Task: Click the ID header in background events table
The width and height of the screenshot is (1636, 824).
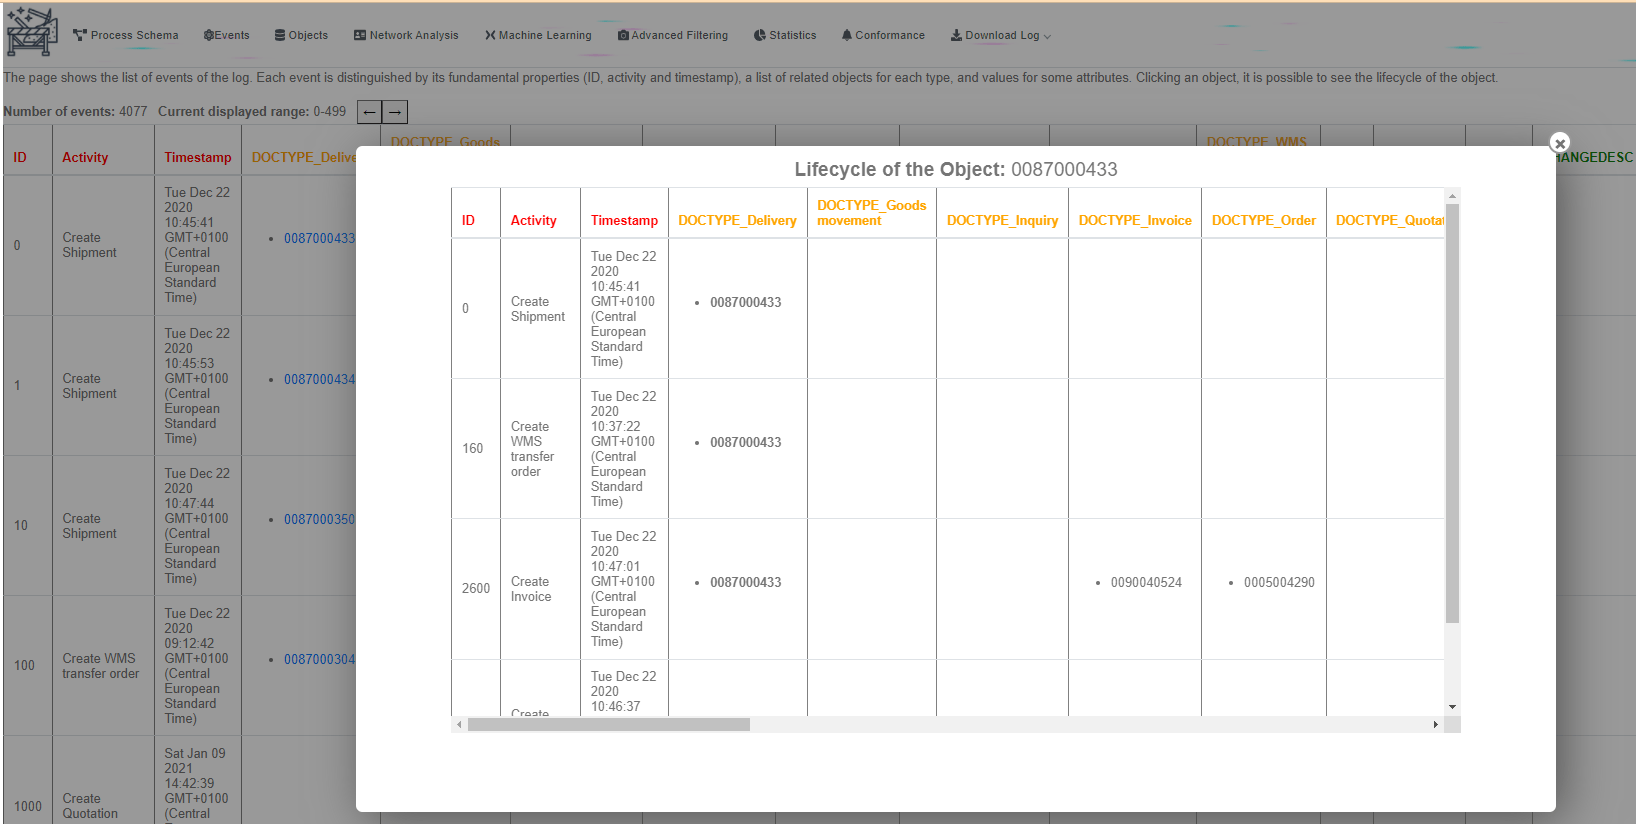Action: [20, 157]
